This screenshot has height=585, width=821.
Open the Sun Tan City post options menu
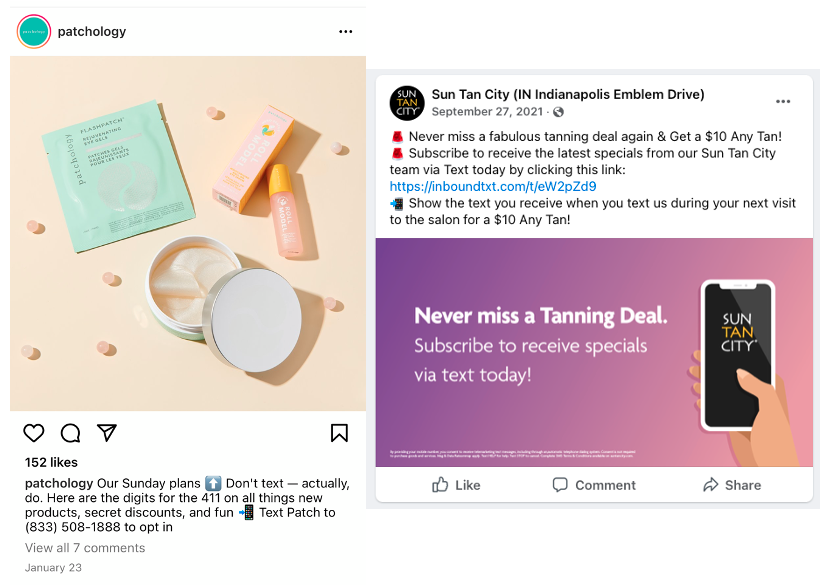pos(783,102)
